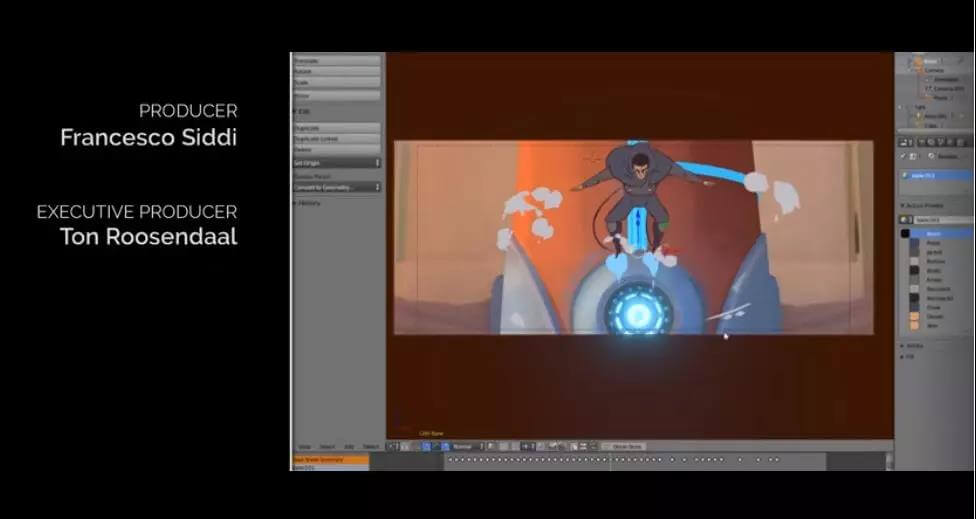The image size is (976, 519).
Task: Click the Rotate button in tool shelf
Action: click(x=337, y=72)
